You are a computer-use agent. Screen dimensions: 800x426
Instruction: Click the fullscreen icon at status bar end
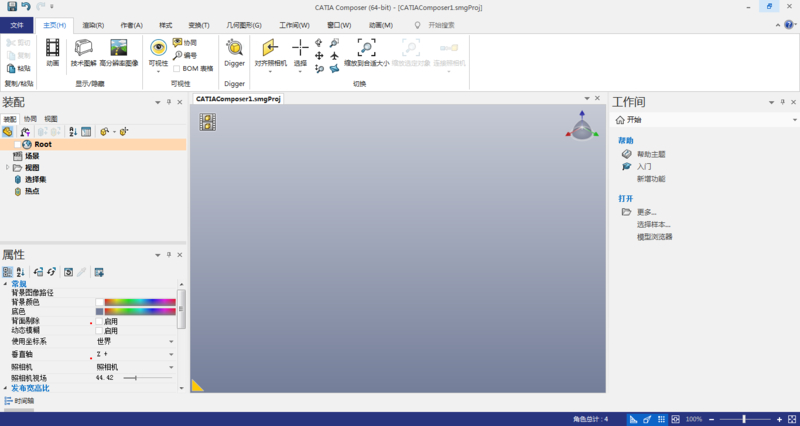tap(791, 419)
